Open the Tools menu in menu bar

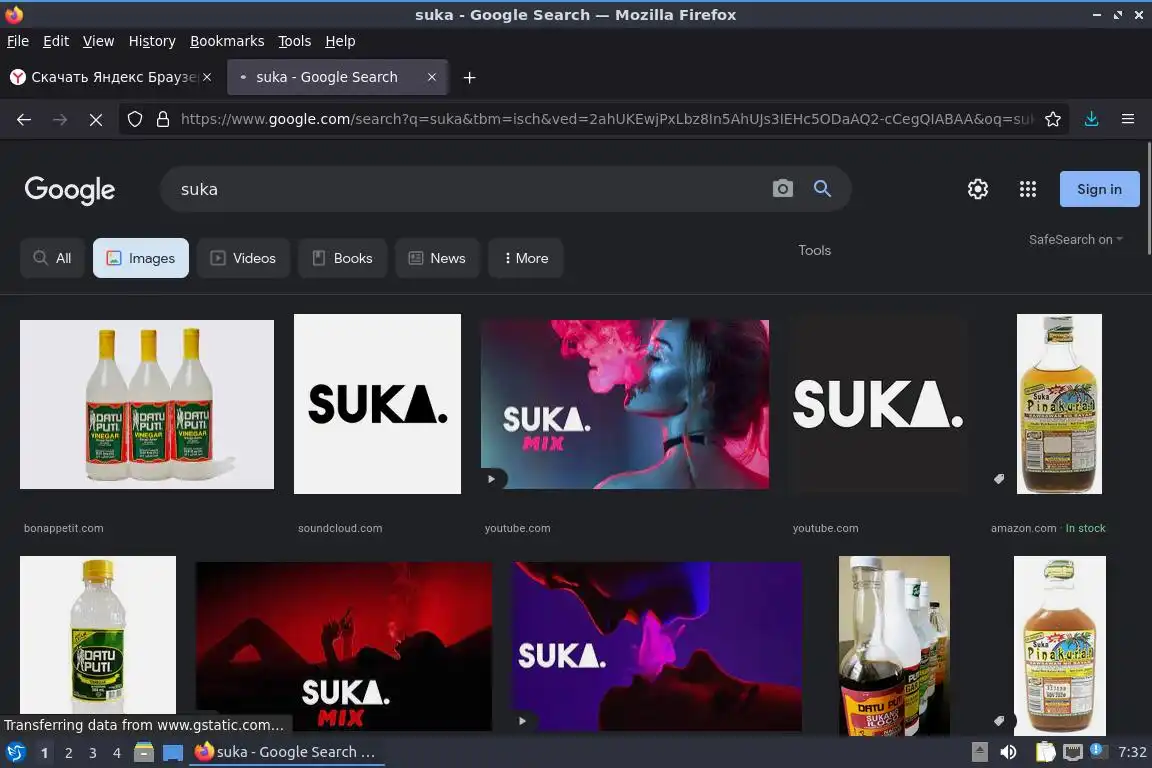(x=295, y=41)
